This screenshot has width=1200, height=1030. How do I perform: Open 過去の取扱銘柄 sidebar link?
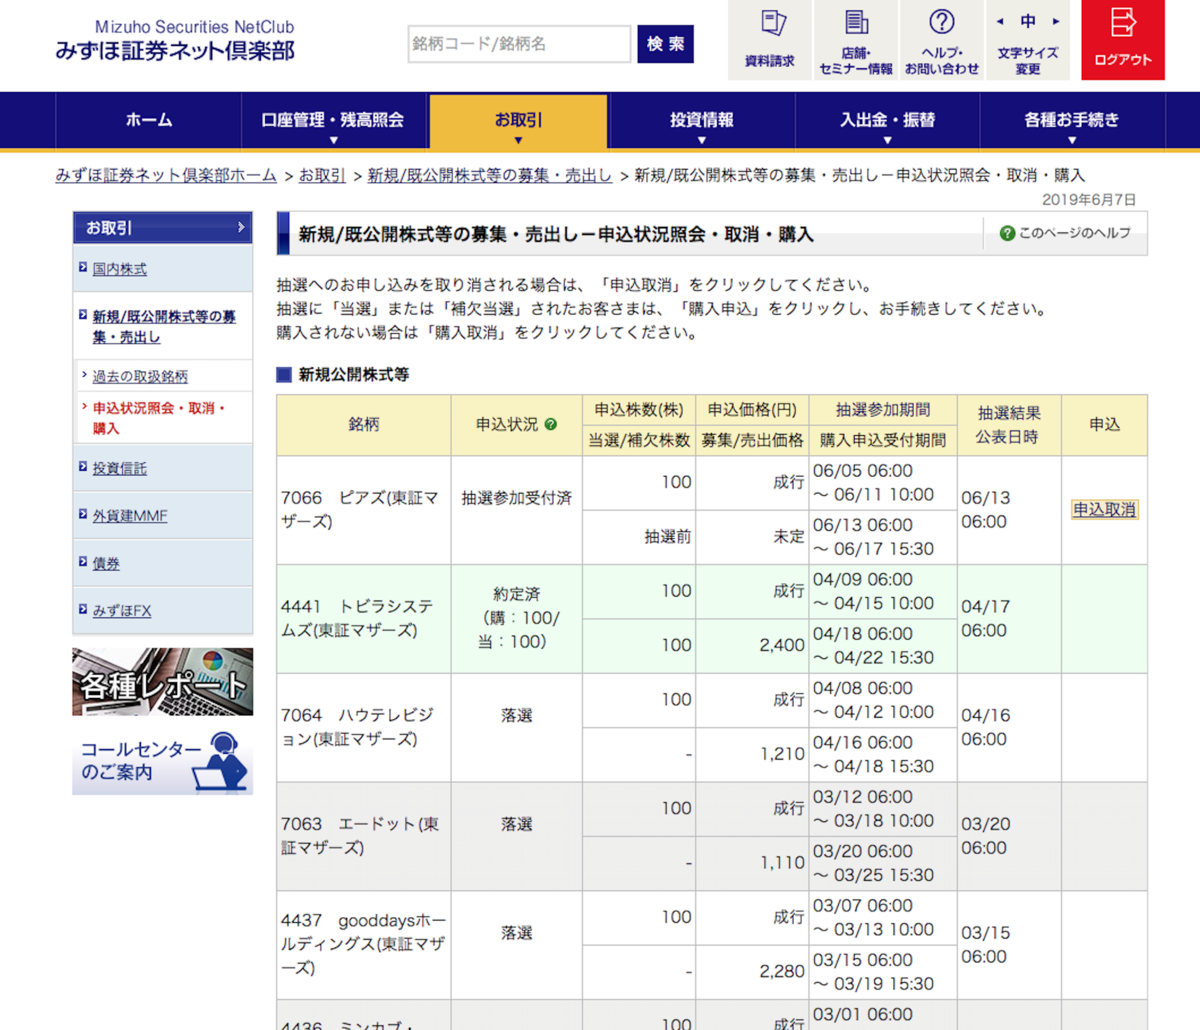pyautogui.click(x=140, y=377)
